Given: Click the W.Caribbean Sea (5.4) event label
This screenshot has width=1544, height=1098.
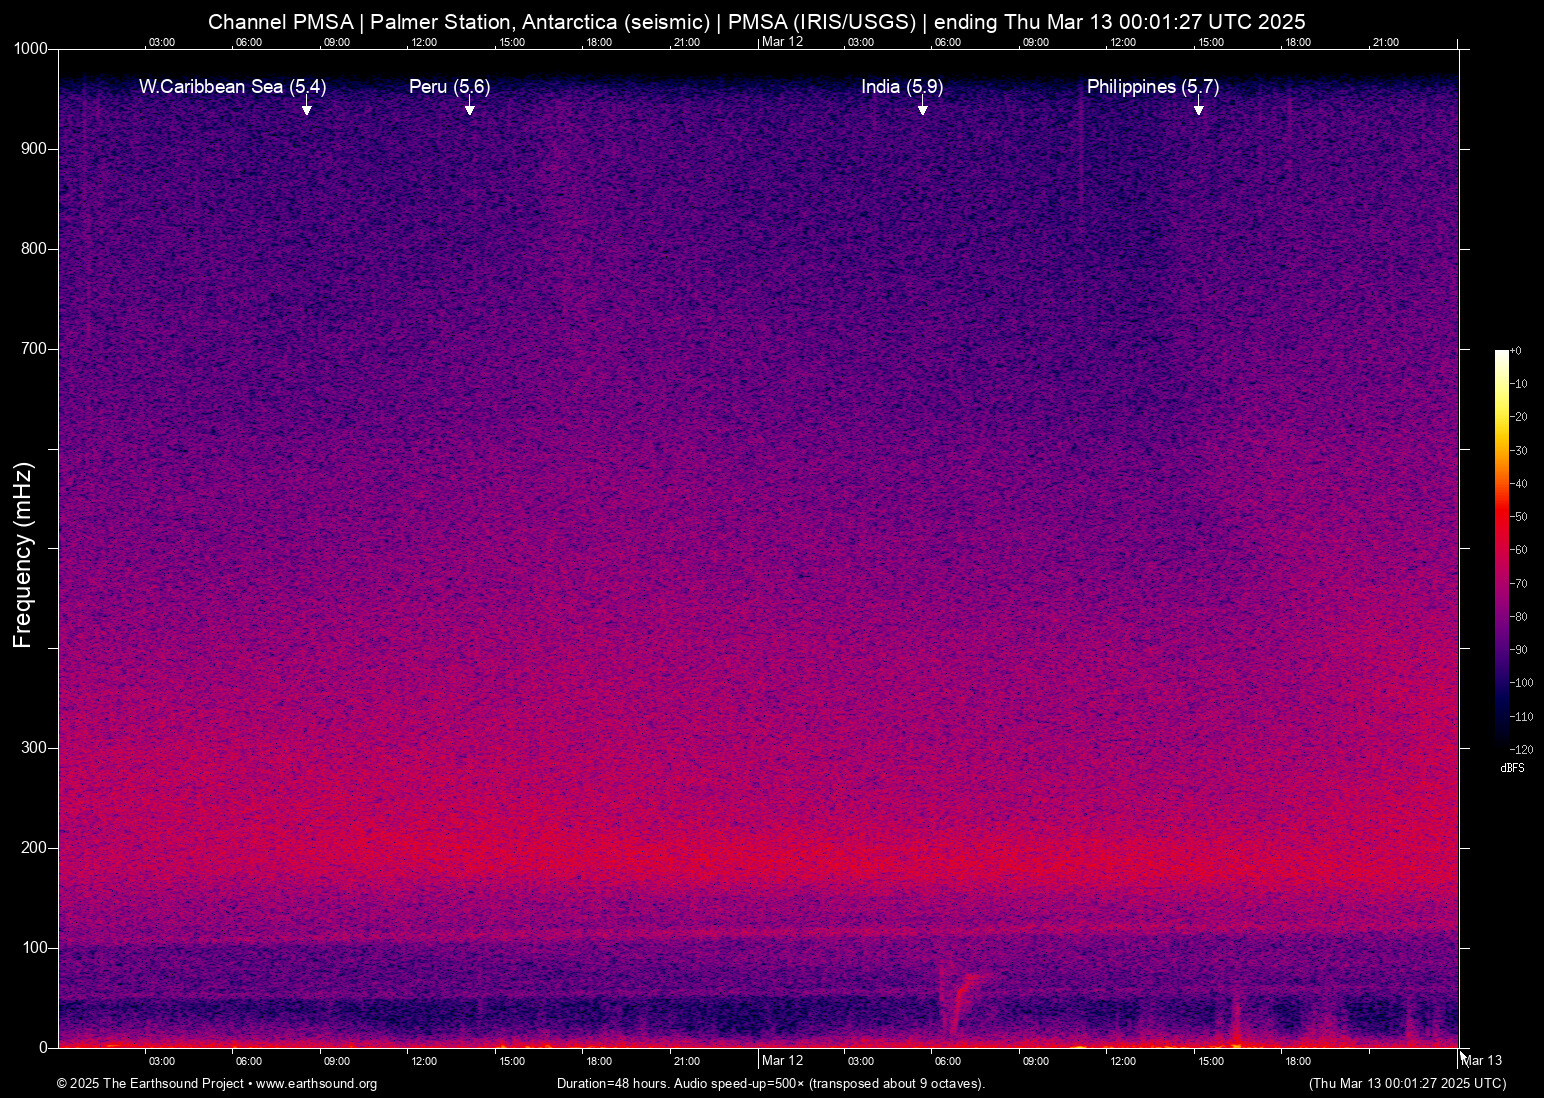Looking at the screenshot, I should [232, 87].
